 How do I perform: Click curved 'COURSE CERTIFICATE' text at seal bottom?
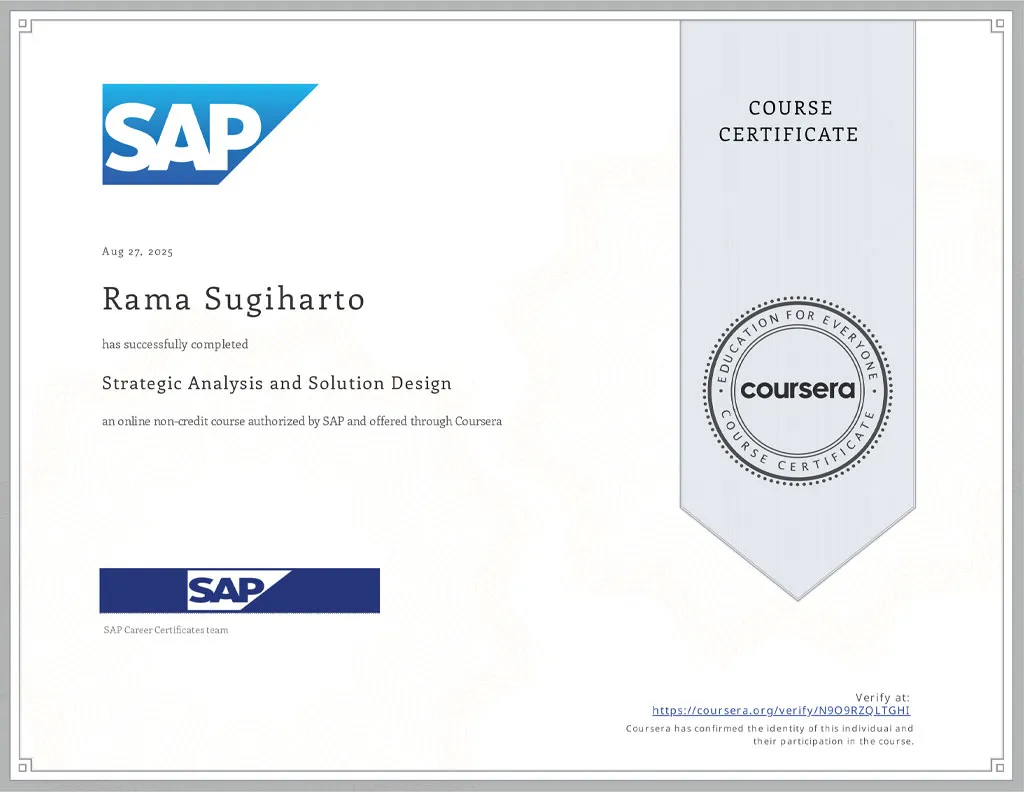point(798,455)
